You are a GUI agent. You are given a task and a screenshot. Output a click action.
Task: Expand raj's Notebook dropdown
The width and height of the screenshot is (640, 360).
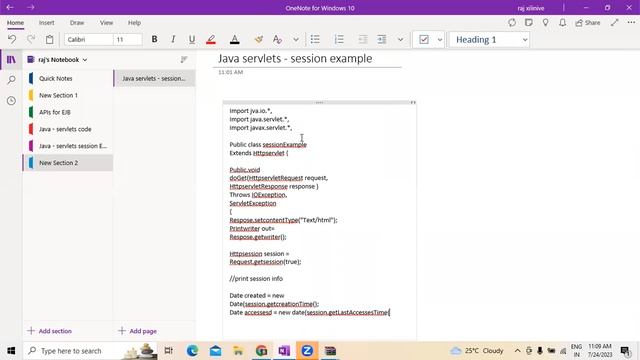tap(58, 60)
